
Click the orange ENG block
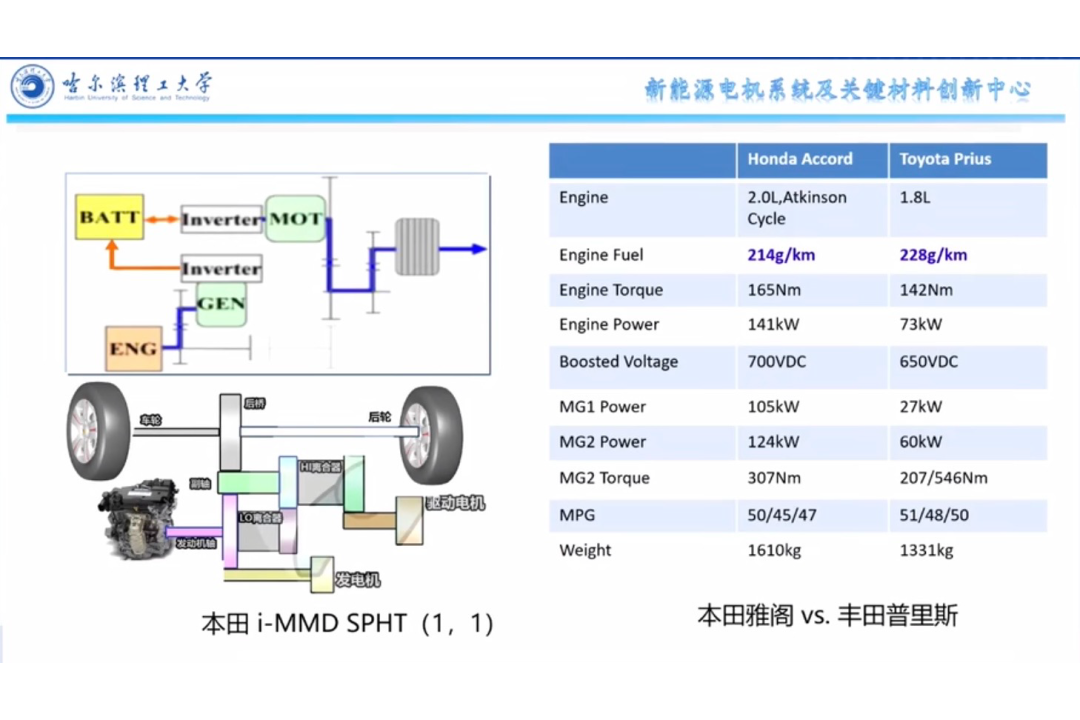[x=134, y=349]
